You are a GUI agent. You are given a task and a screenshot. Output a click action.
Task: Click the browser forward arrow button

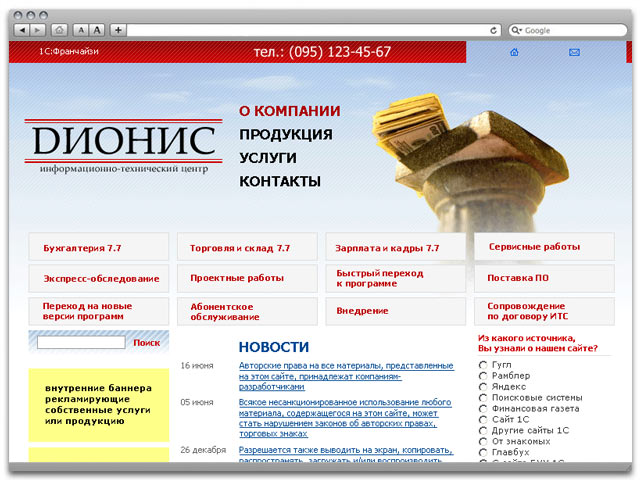37,30
